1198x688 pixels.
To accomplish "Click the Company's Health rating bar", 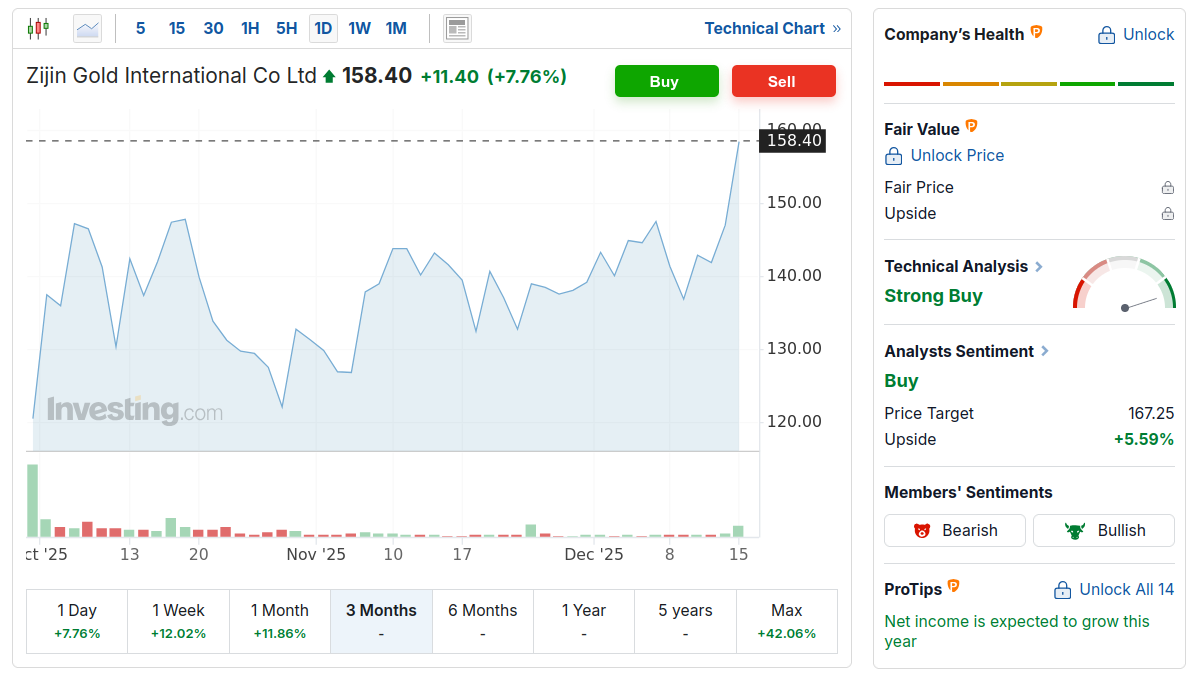I will (1029, 84).
